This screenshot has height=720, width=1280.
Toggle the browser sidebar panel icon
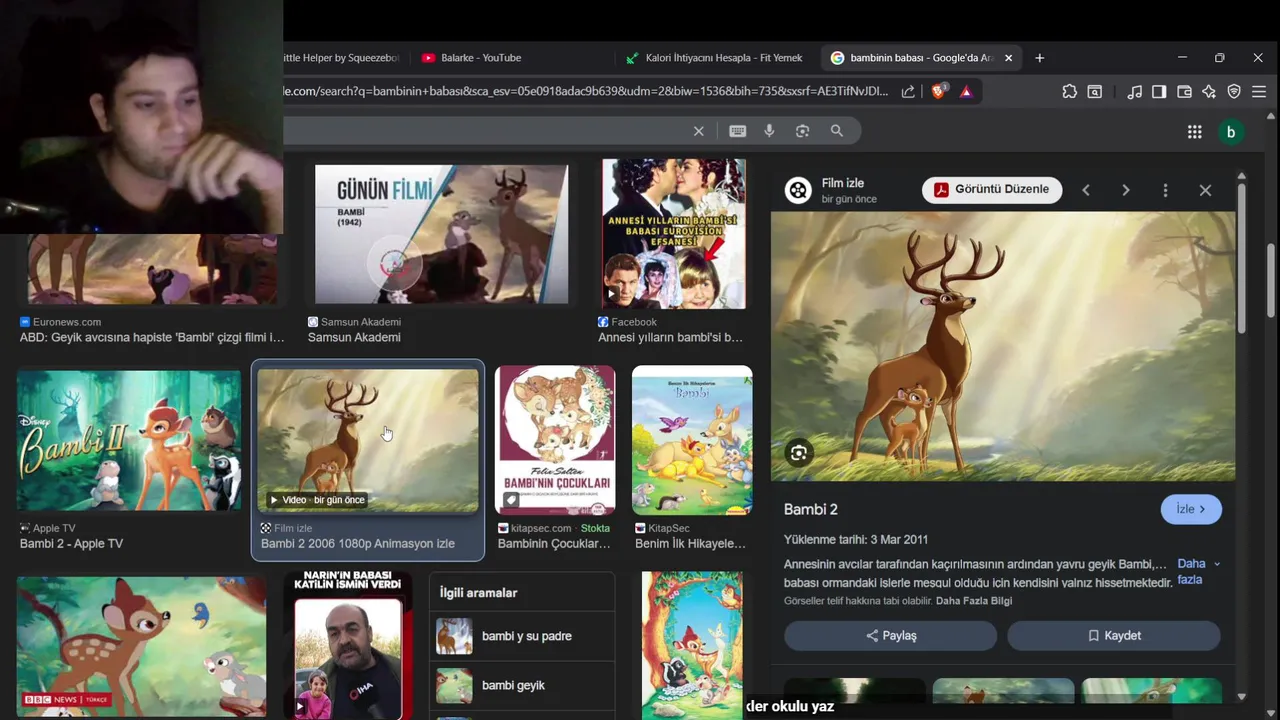[x=1159, y=91]
